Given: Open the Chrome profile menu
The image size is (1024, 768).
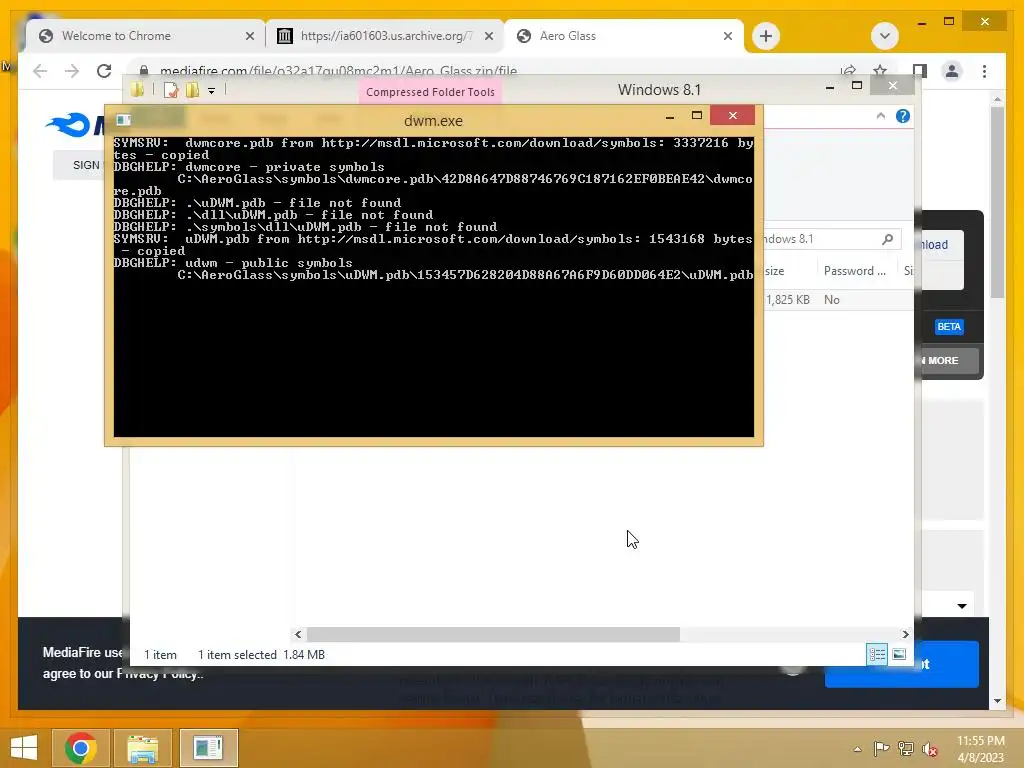Looking at the screenshot, I should [x=952, y=71].
